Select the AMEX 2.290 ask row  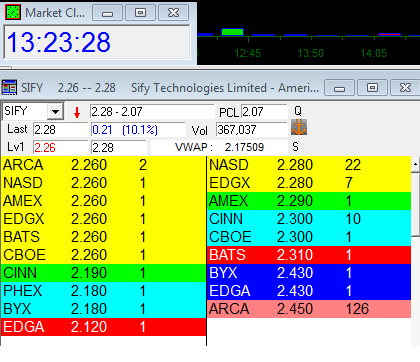(x=309, y=201)
